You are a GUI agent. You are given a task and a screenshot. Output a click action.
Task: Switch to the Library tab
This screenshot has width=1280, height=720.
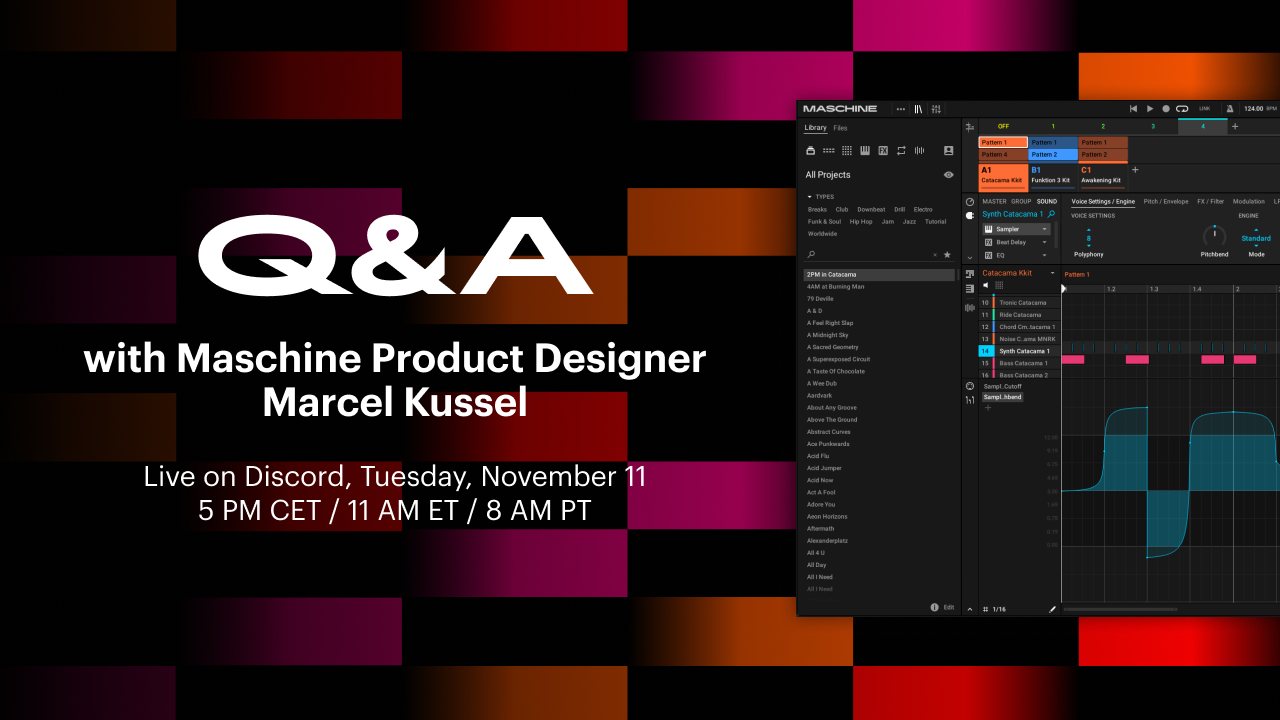(x=816, y=128)
